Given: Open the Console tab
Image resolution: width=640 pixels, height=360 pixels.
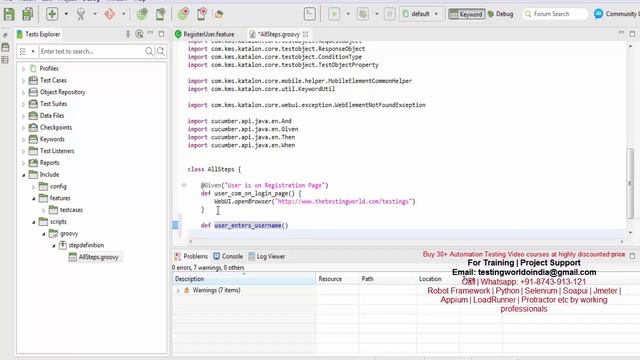Looking at the screenshot, I should [x=229, y=256].
